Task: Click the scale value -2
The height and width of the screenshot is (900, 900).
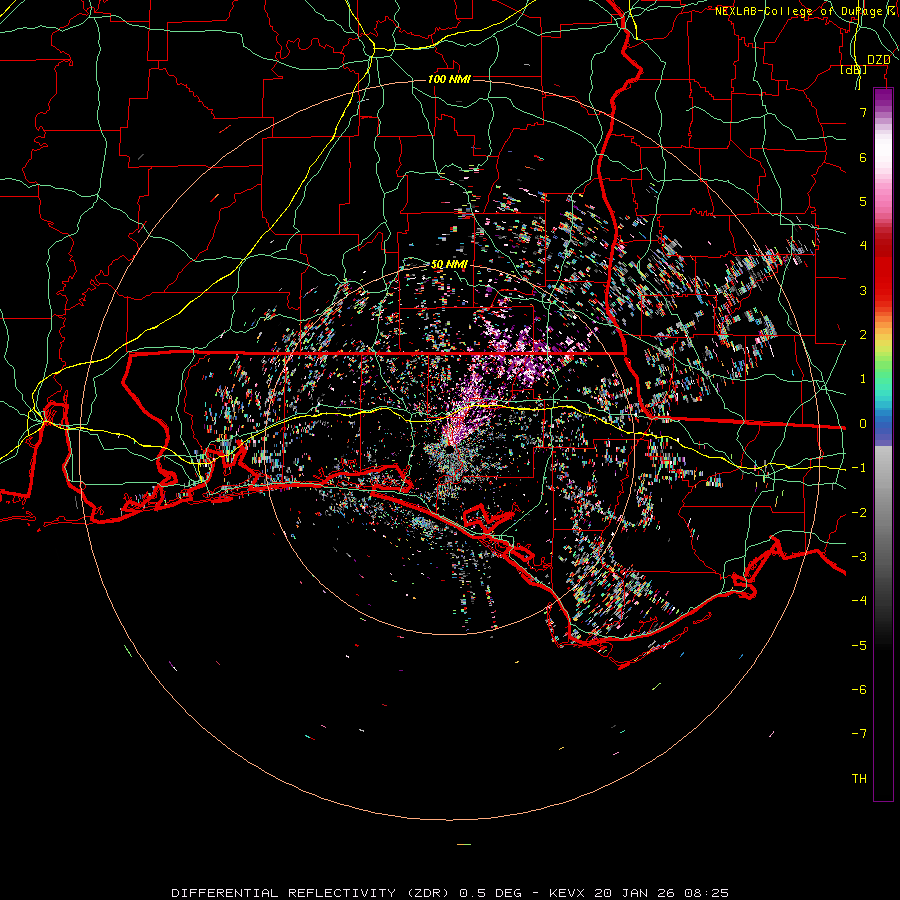Action: [859, 513]
